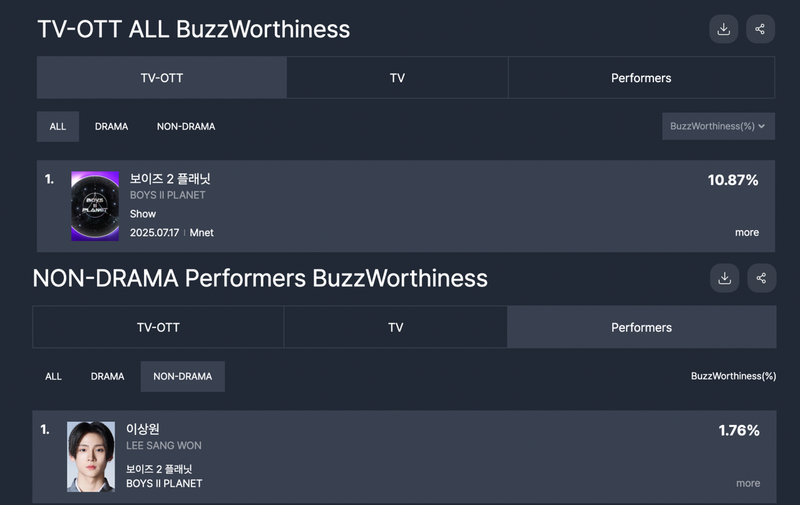
Task: Filter top section by NON-DRAMA
Action: pyautogui.click(x=186, y=127)
